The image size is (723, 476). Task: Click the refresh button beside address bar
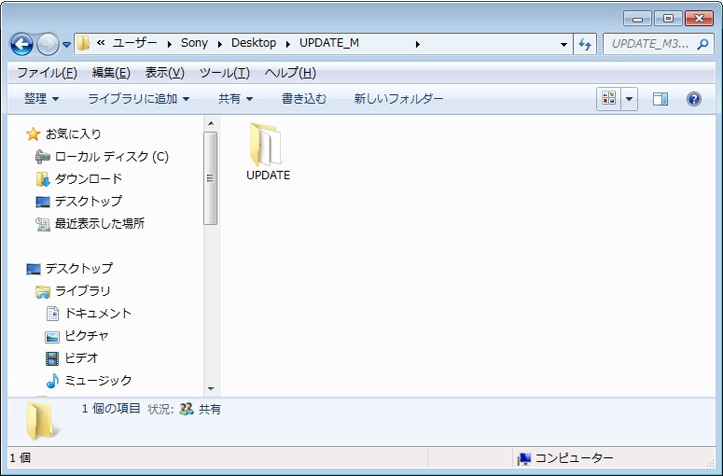[x=586, y=44]
